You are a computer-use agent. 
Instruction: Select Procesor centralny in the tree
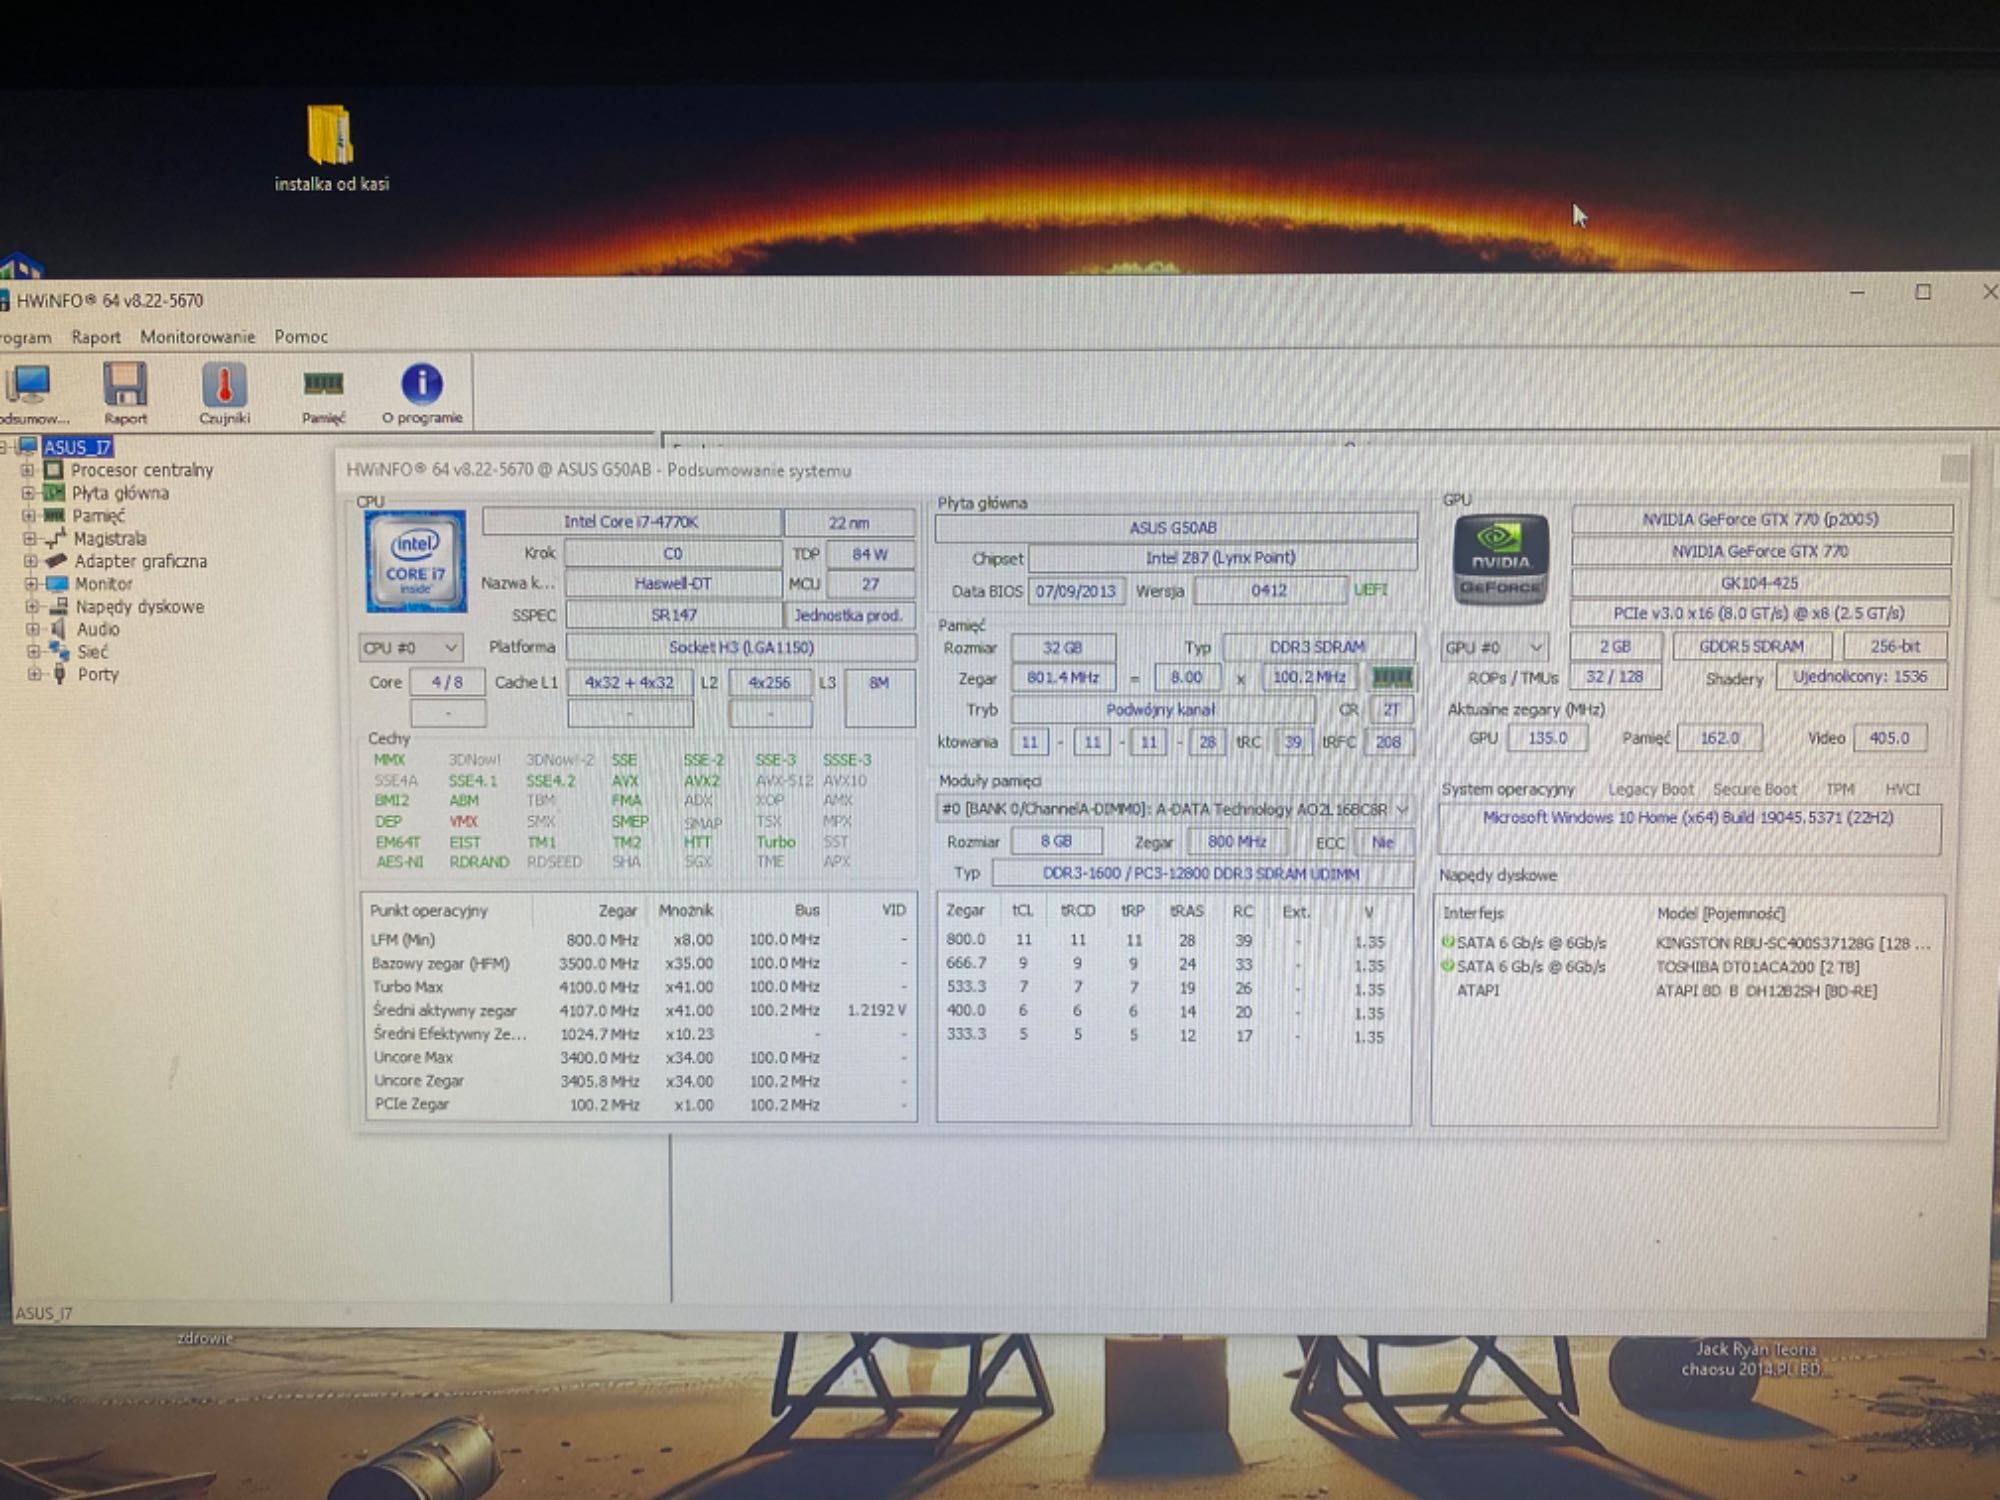141,470
